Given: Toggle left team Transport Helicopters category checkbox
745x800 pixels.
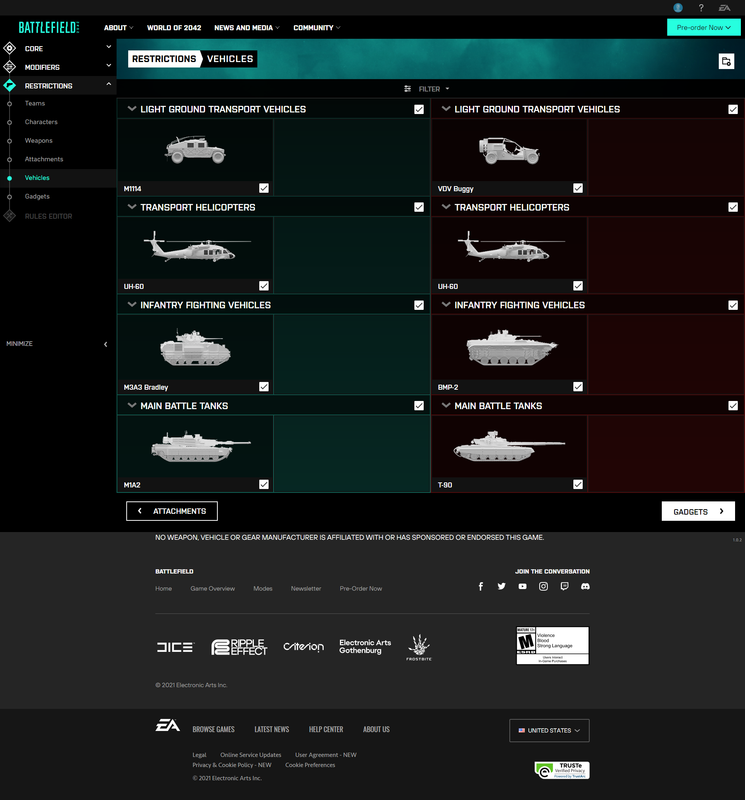Looking at the screenshot, I should [x=419, y=207].
